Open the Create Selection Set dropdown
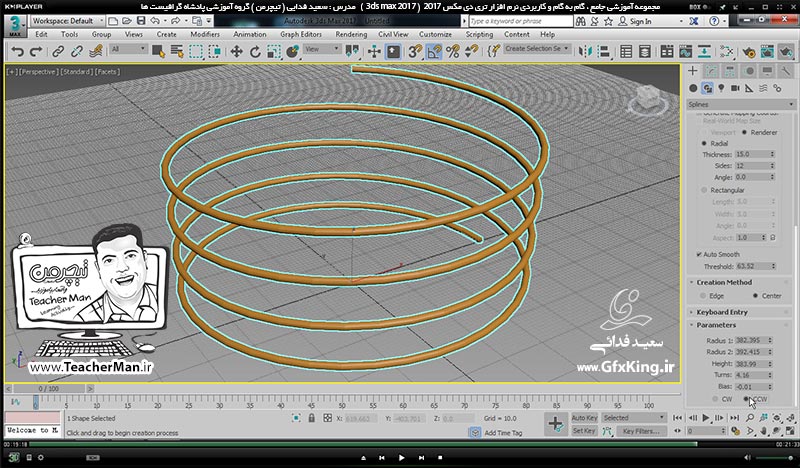 537,48
